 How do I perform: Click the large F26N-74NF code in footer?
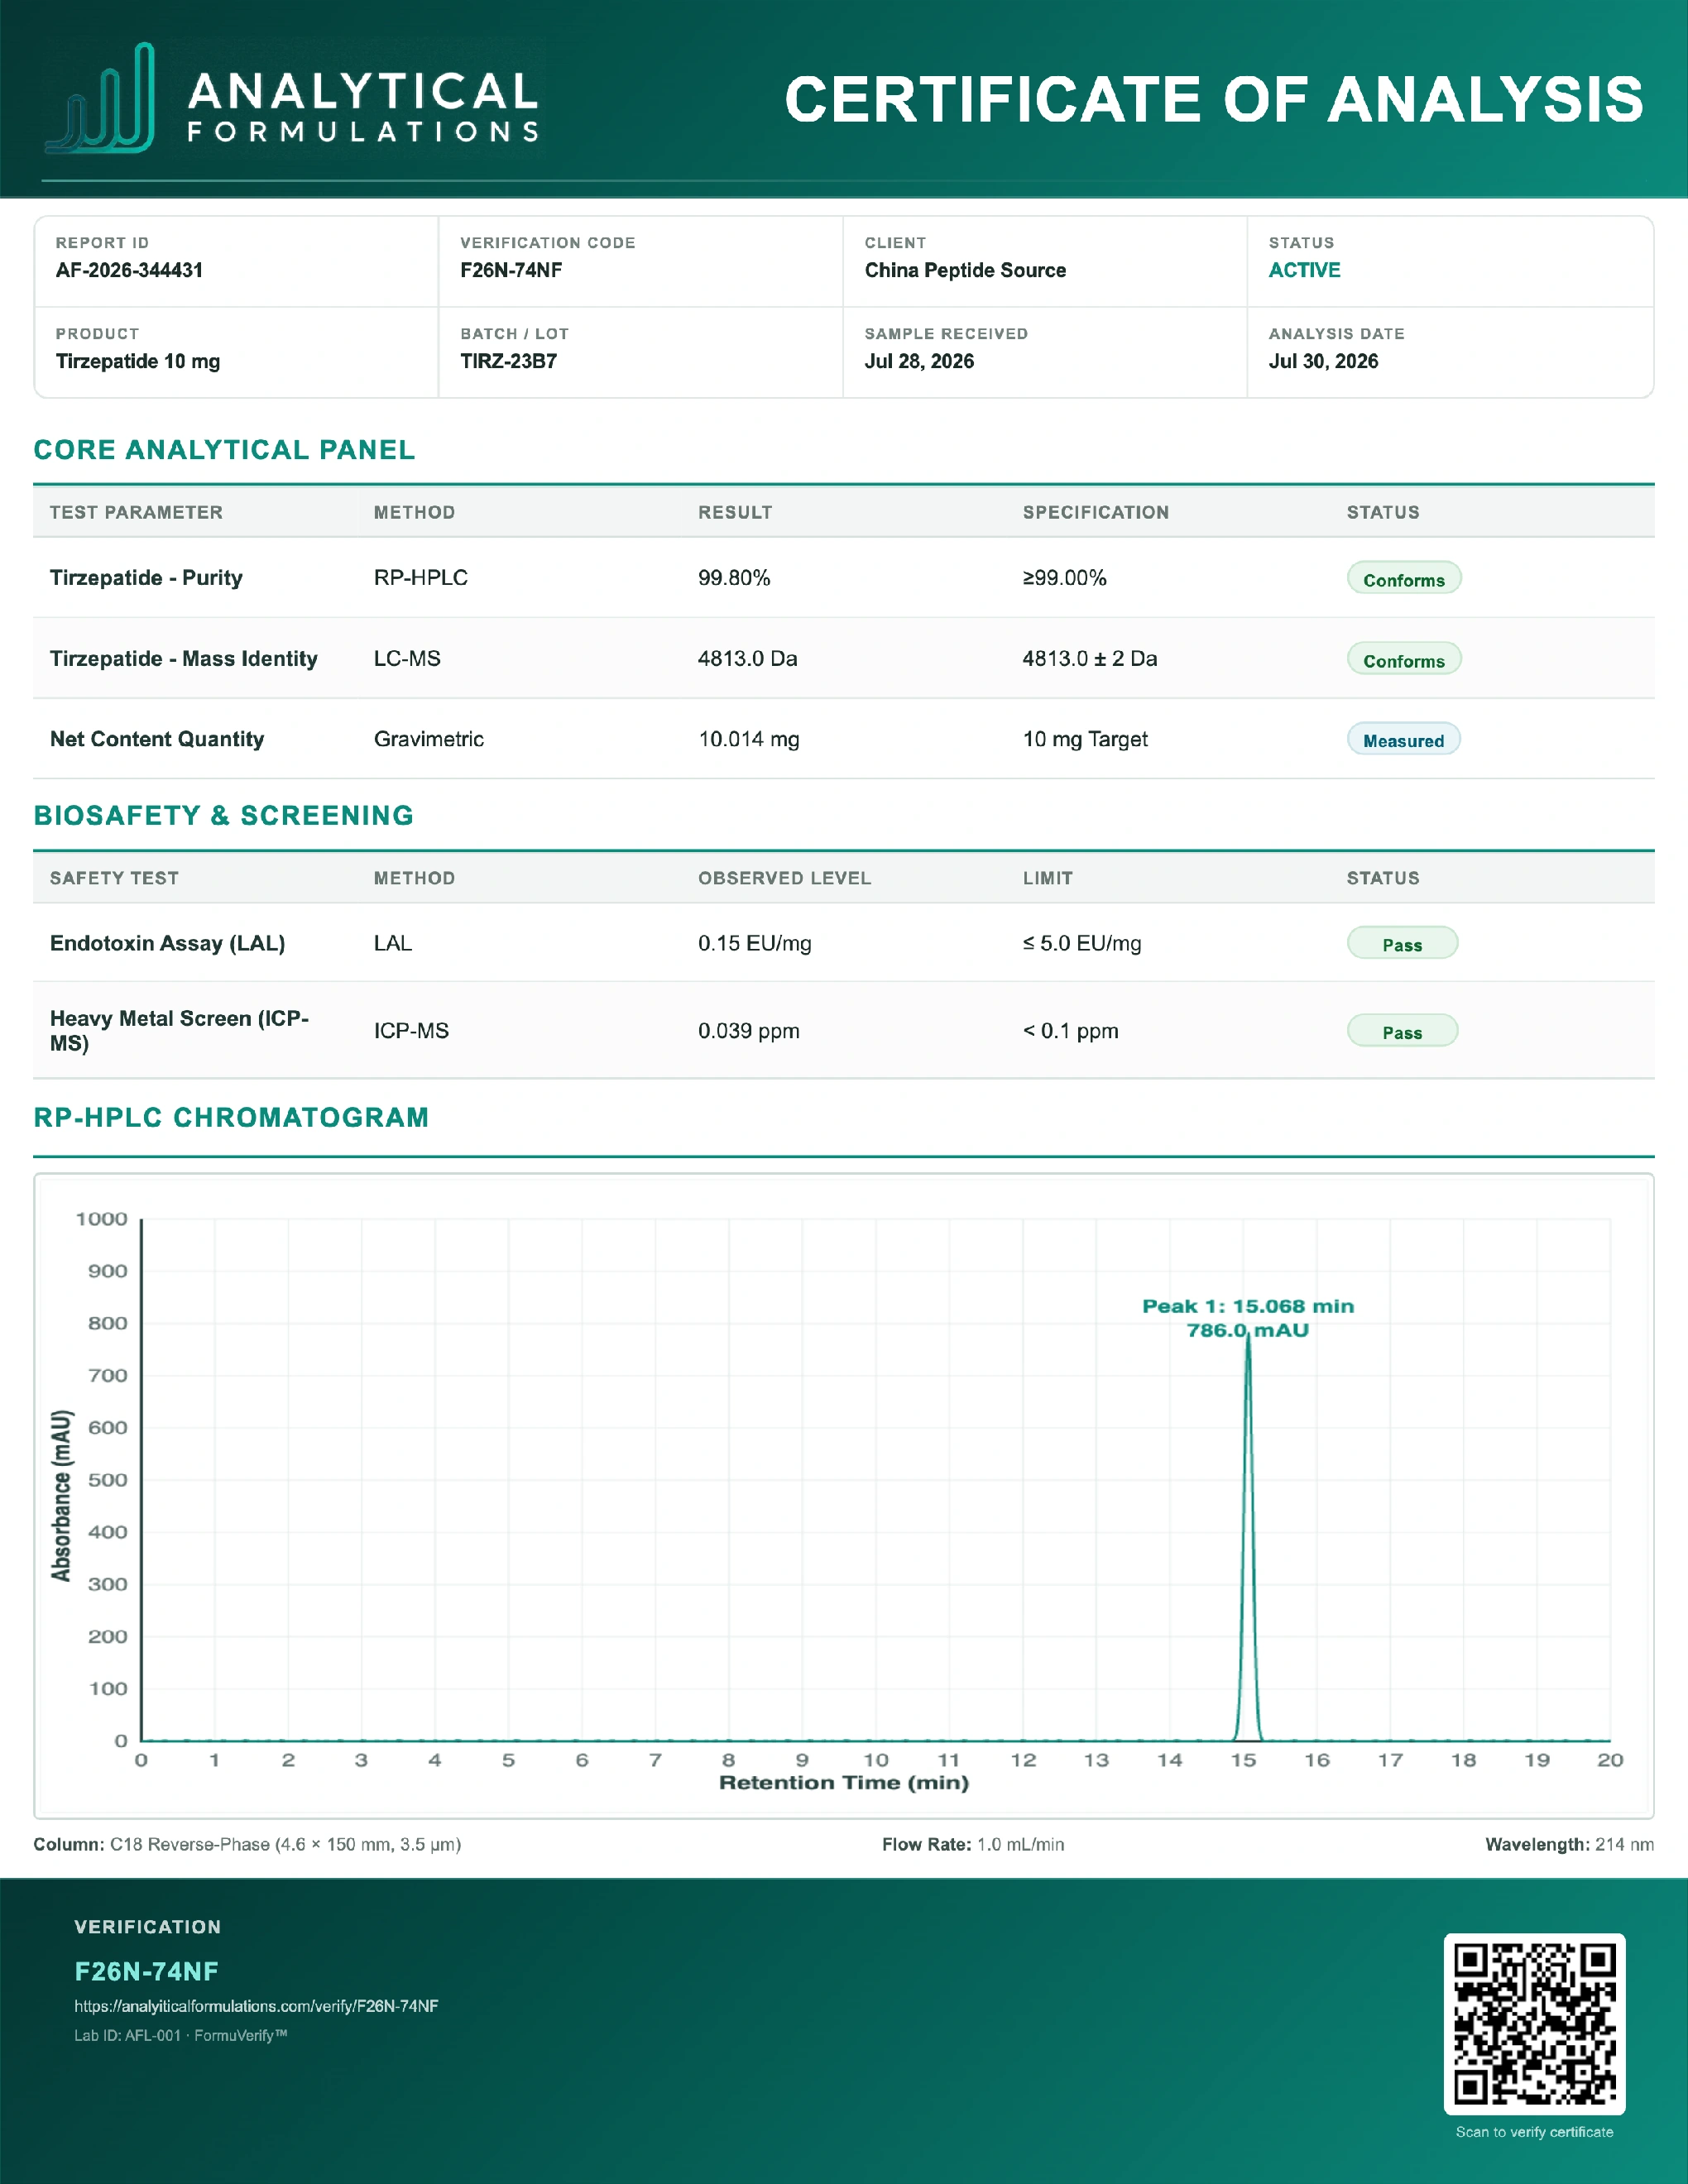146,1971
